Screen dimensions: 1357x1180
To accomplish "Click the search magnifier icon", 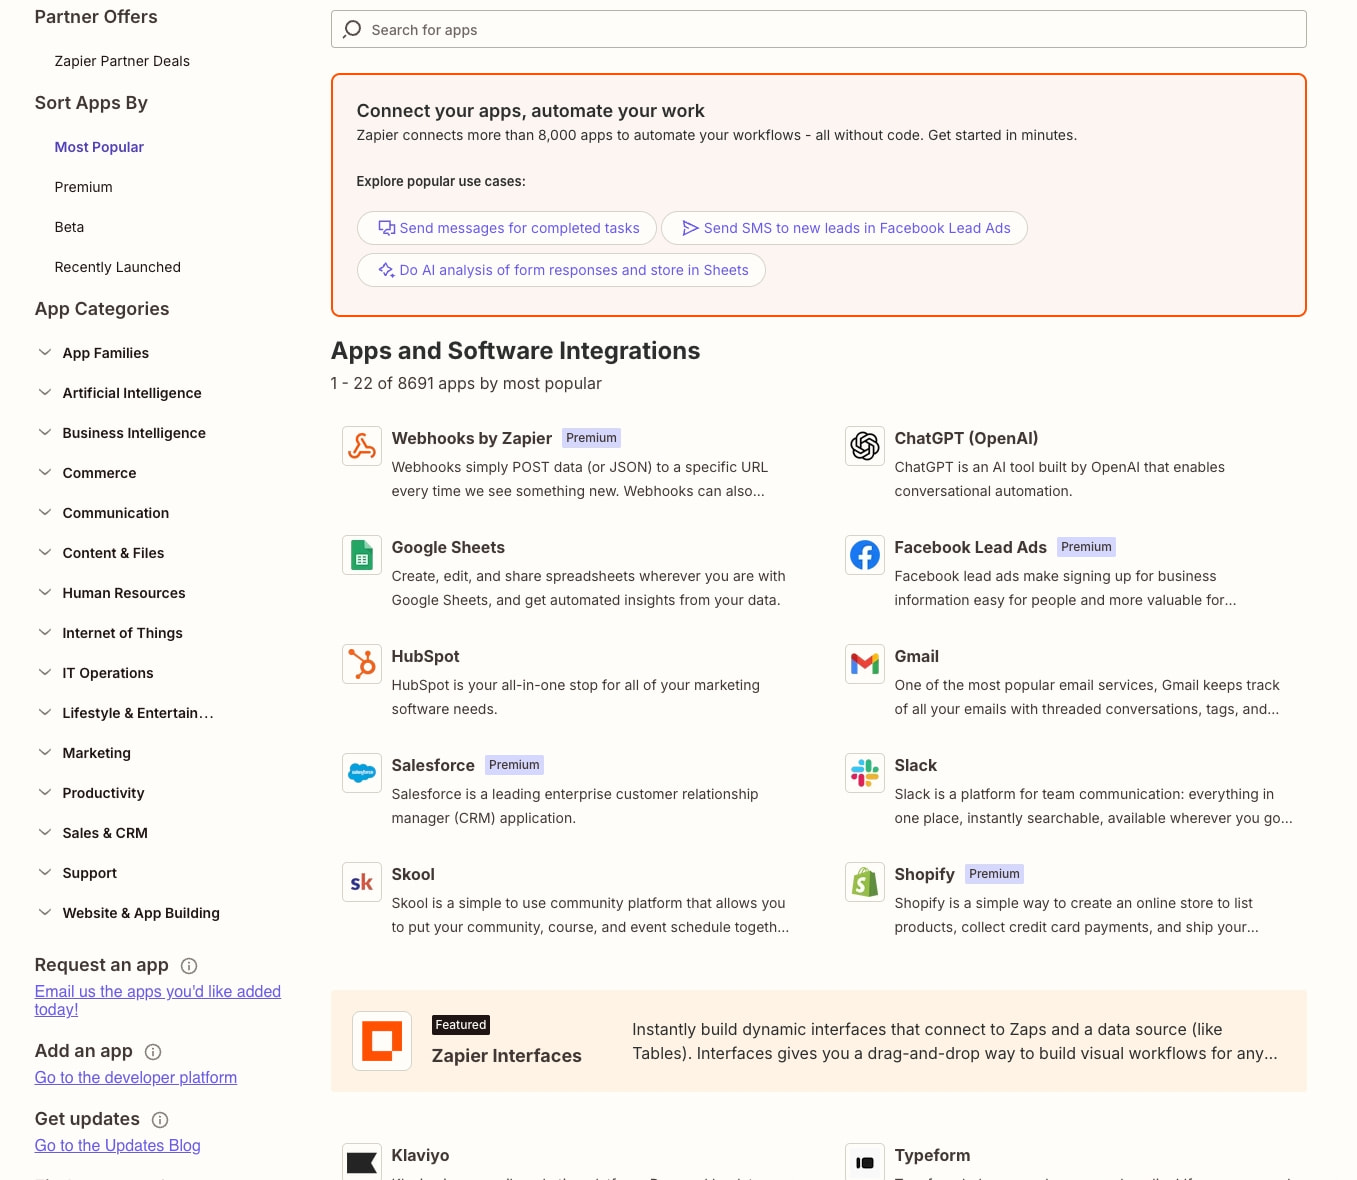I will coord(352,29).
